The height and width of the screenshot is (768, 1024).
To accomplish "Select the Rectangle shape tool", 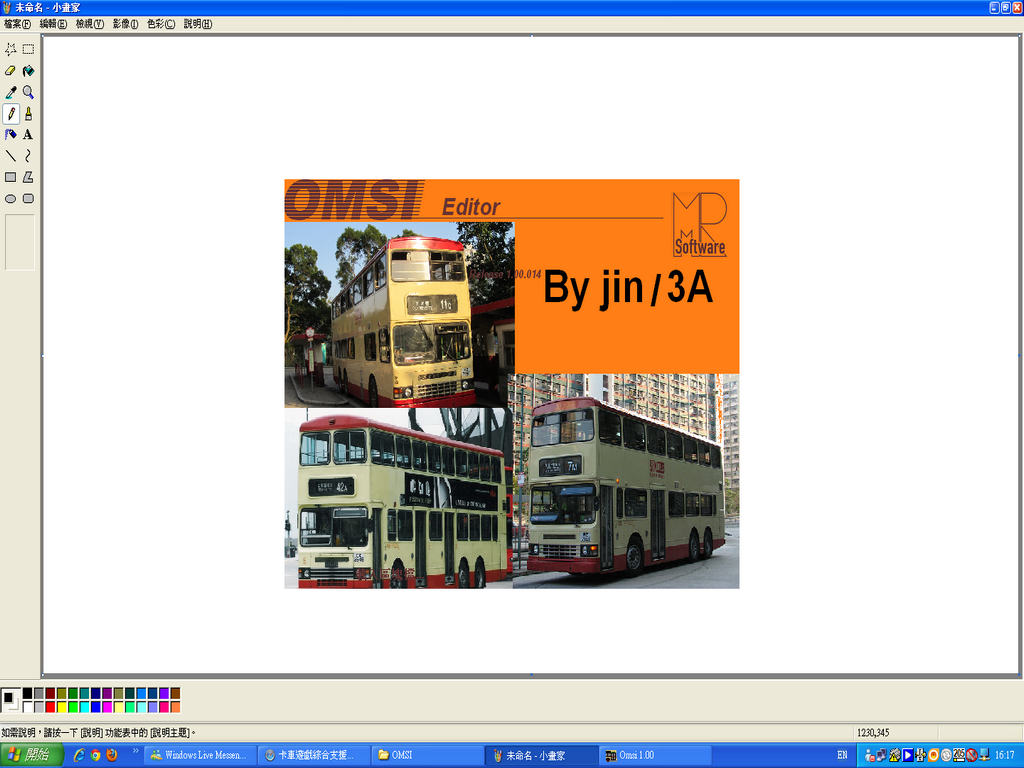I will click(10, 177).
